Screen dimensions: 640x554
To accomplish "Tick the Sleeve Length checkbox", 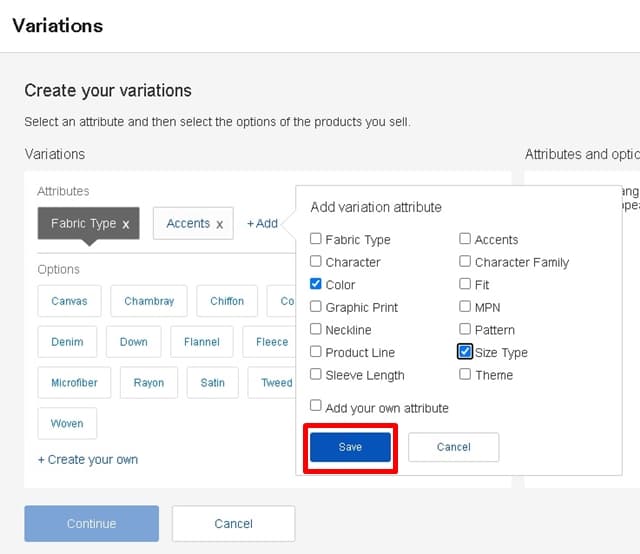I will click(x=316, y=375).
